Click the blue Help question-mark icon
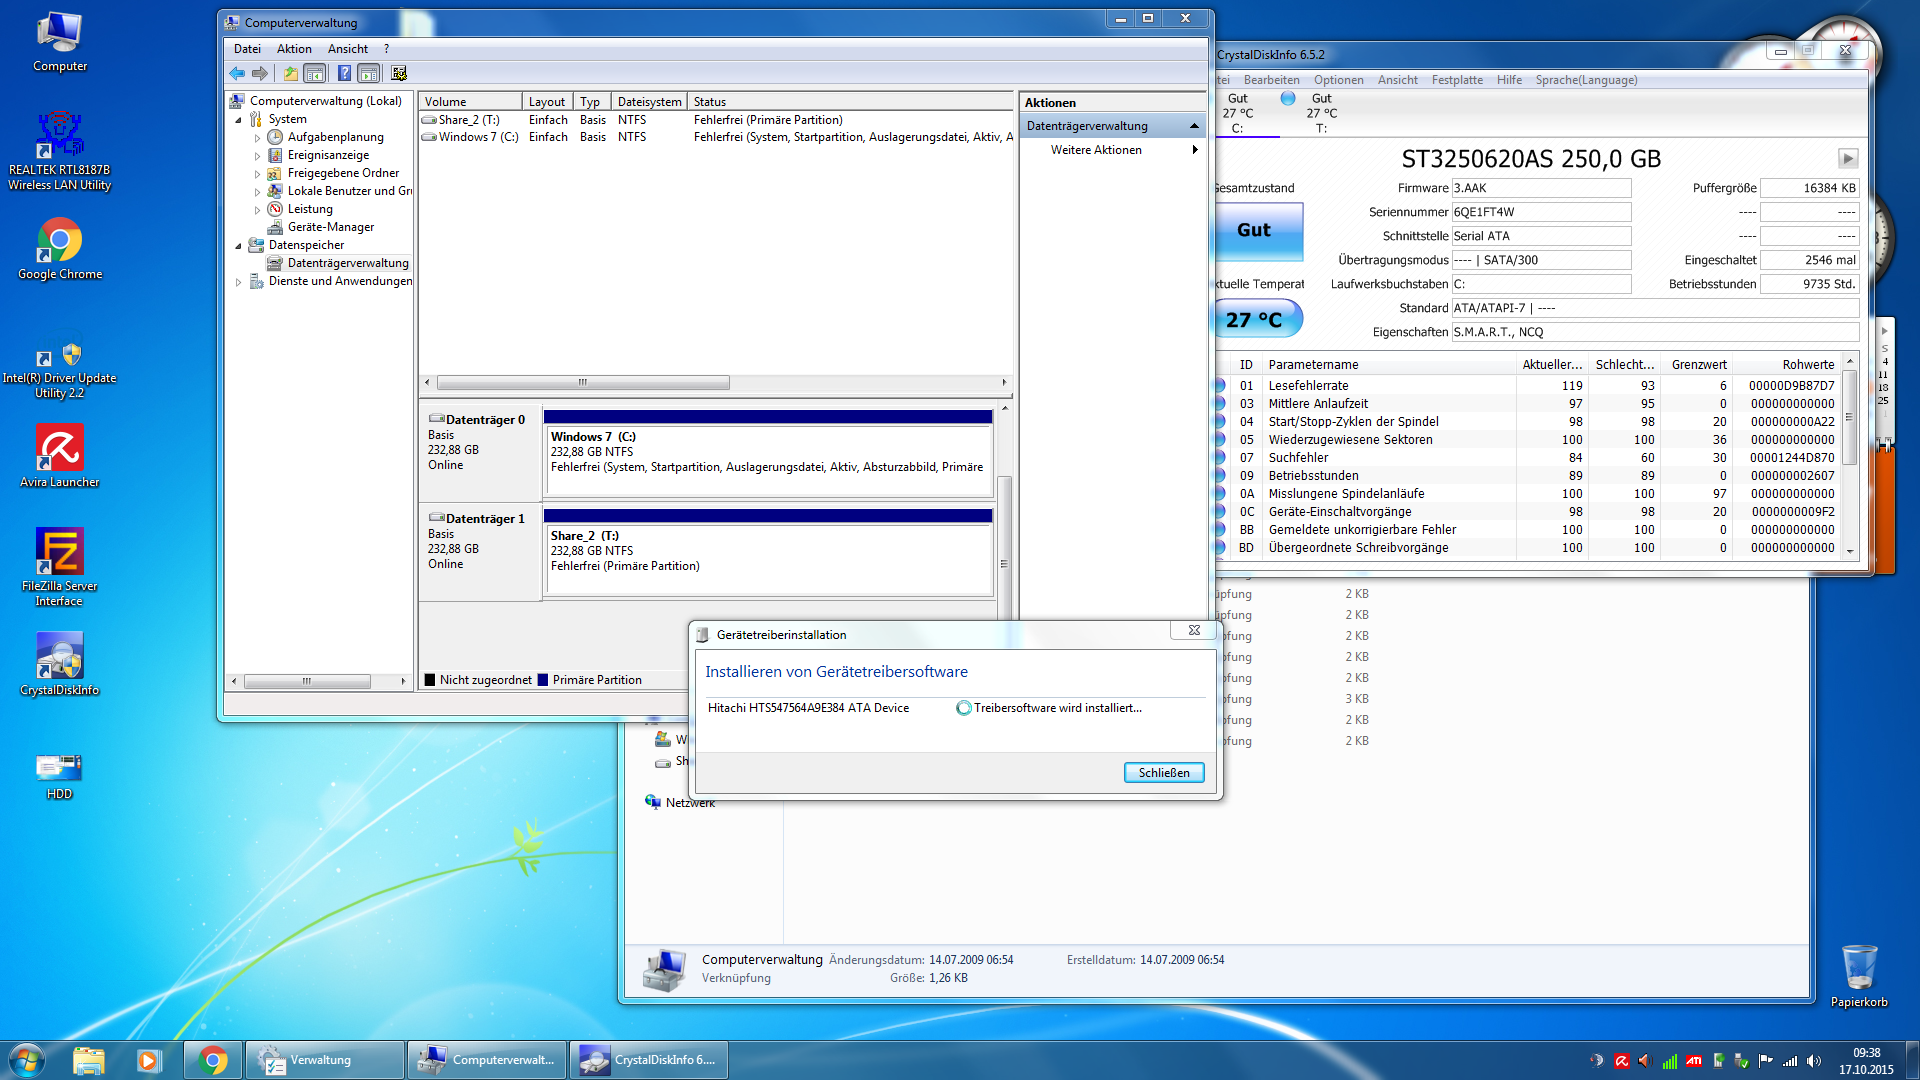The width and height of the screenshot is (1920, 1080). (x=344, y=73)
